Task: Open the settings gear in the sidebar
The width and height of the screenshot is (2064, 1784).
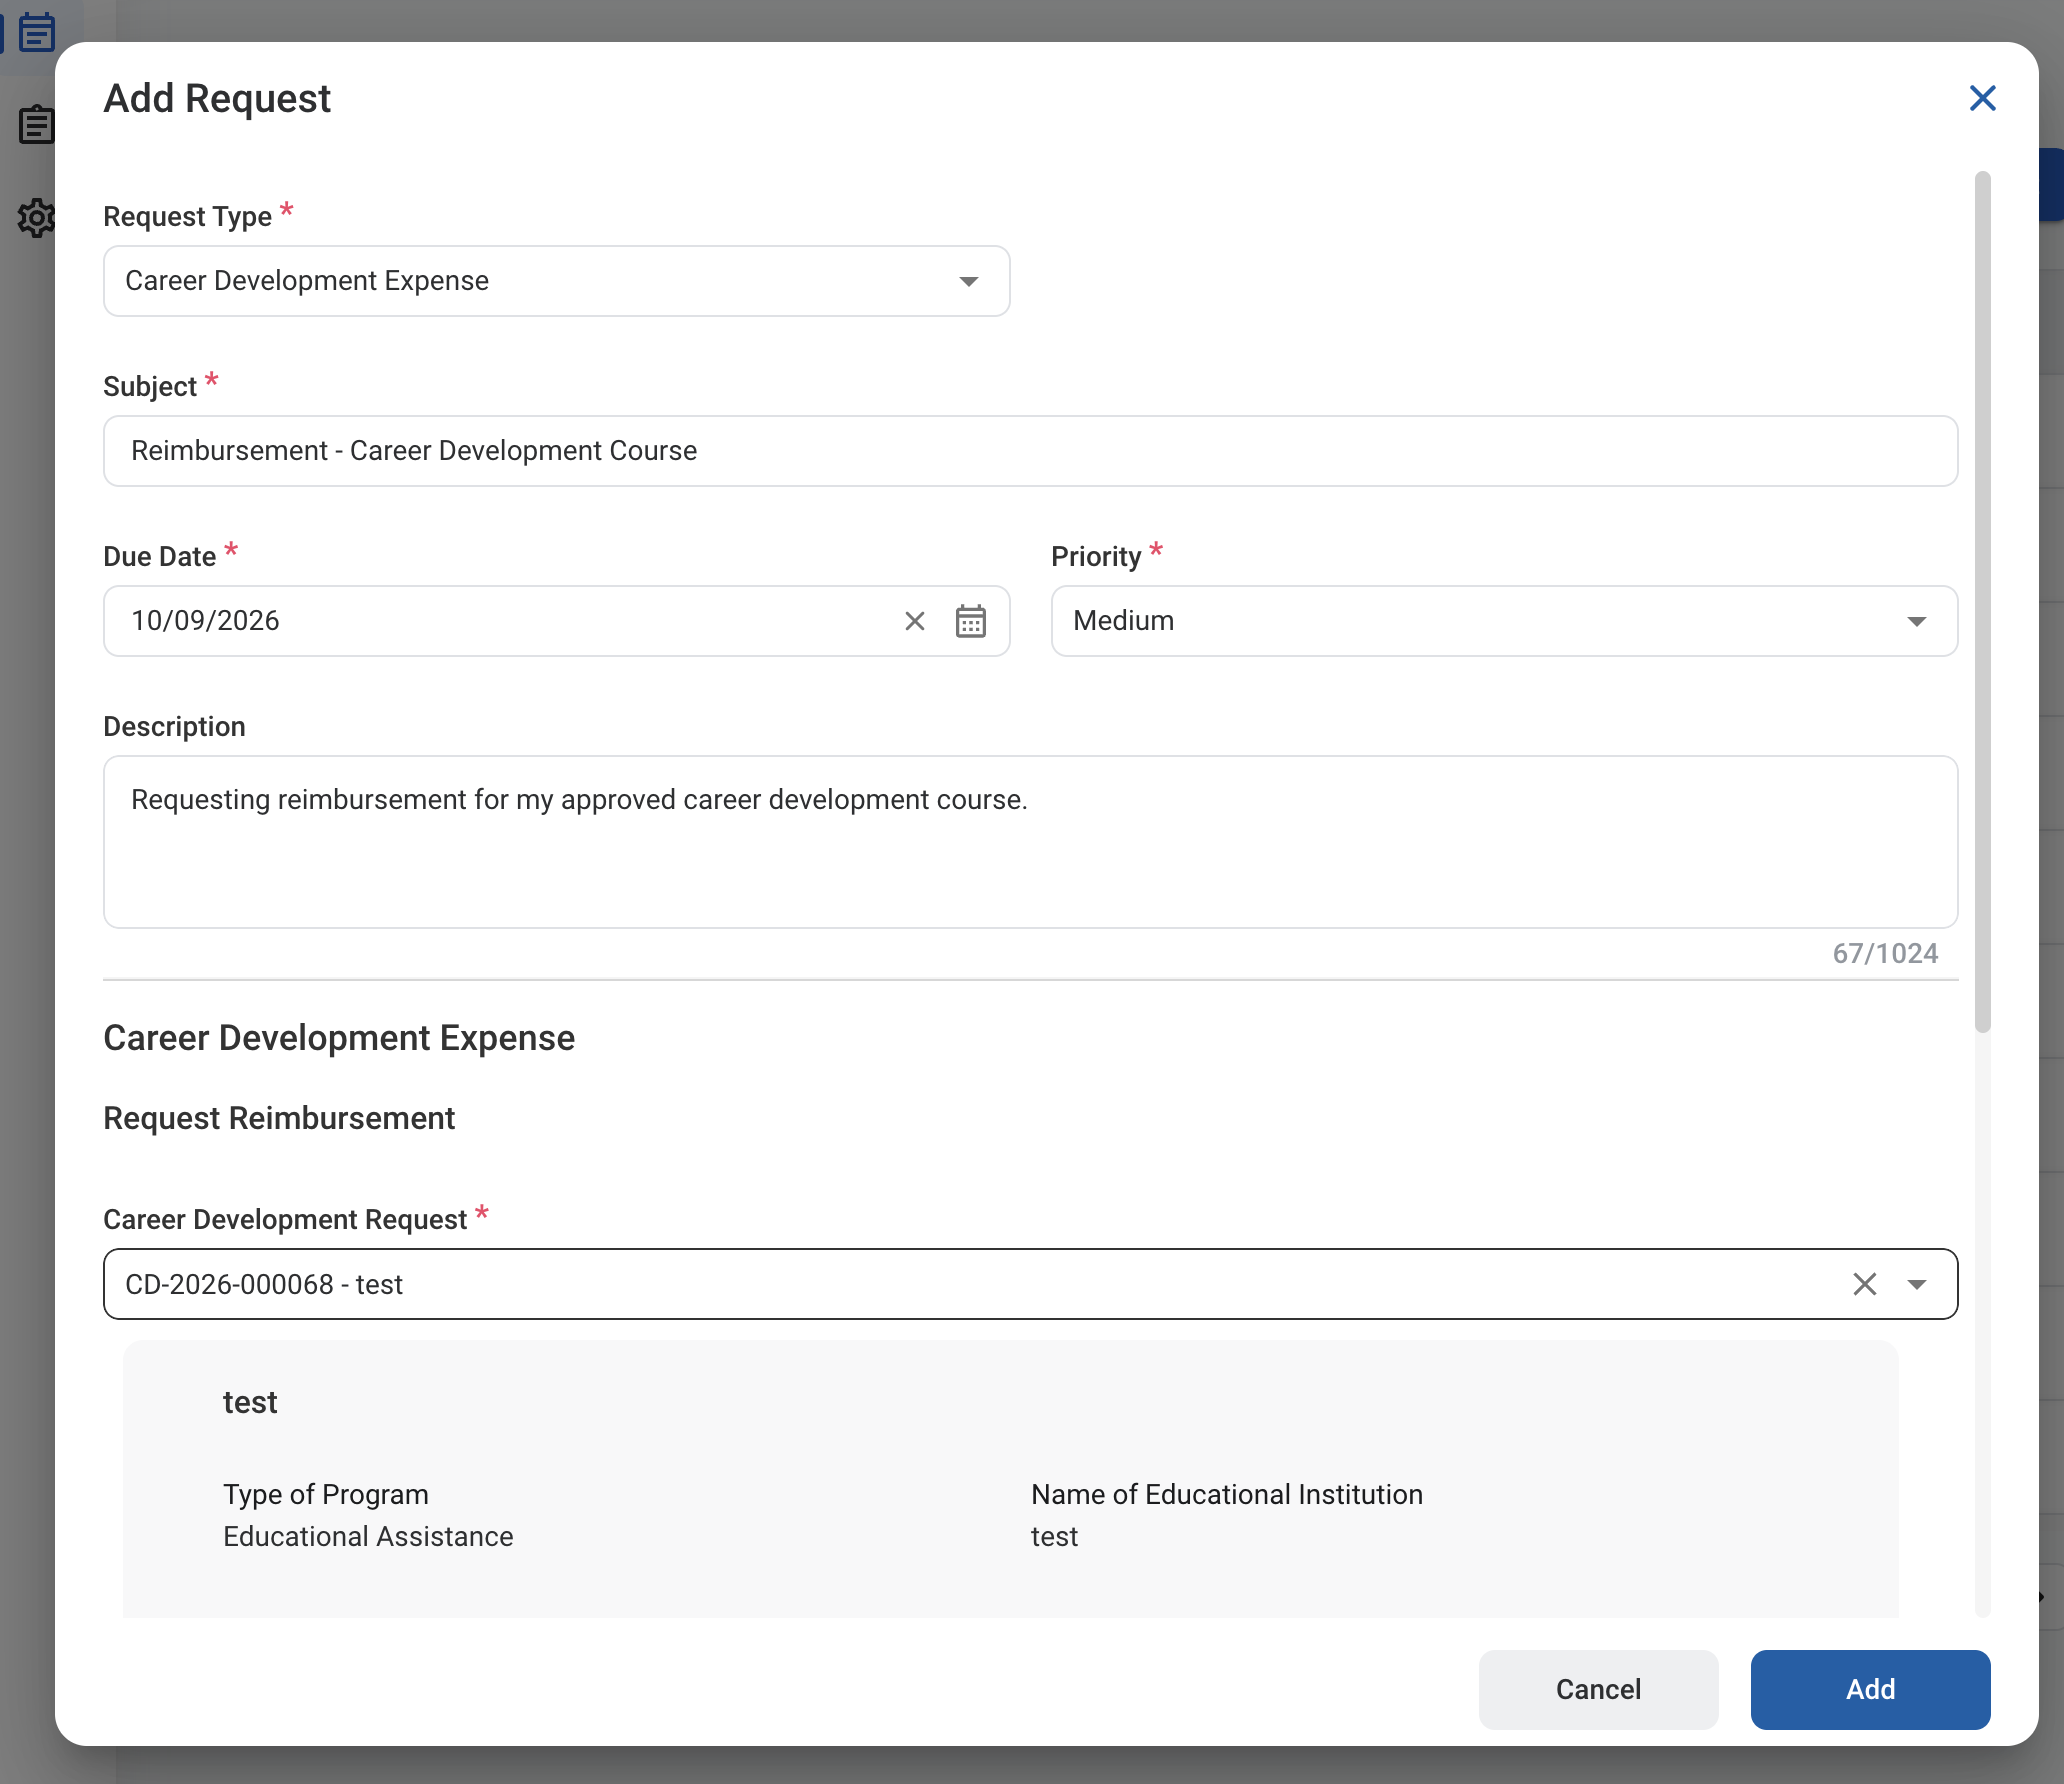Action: (36, 217)
